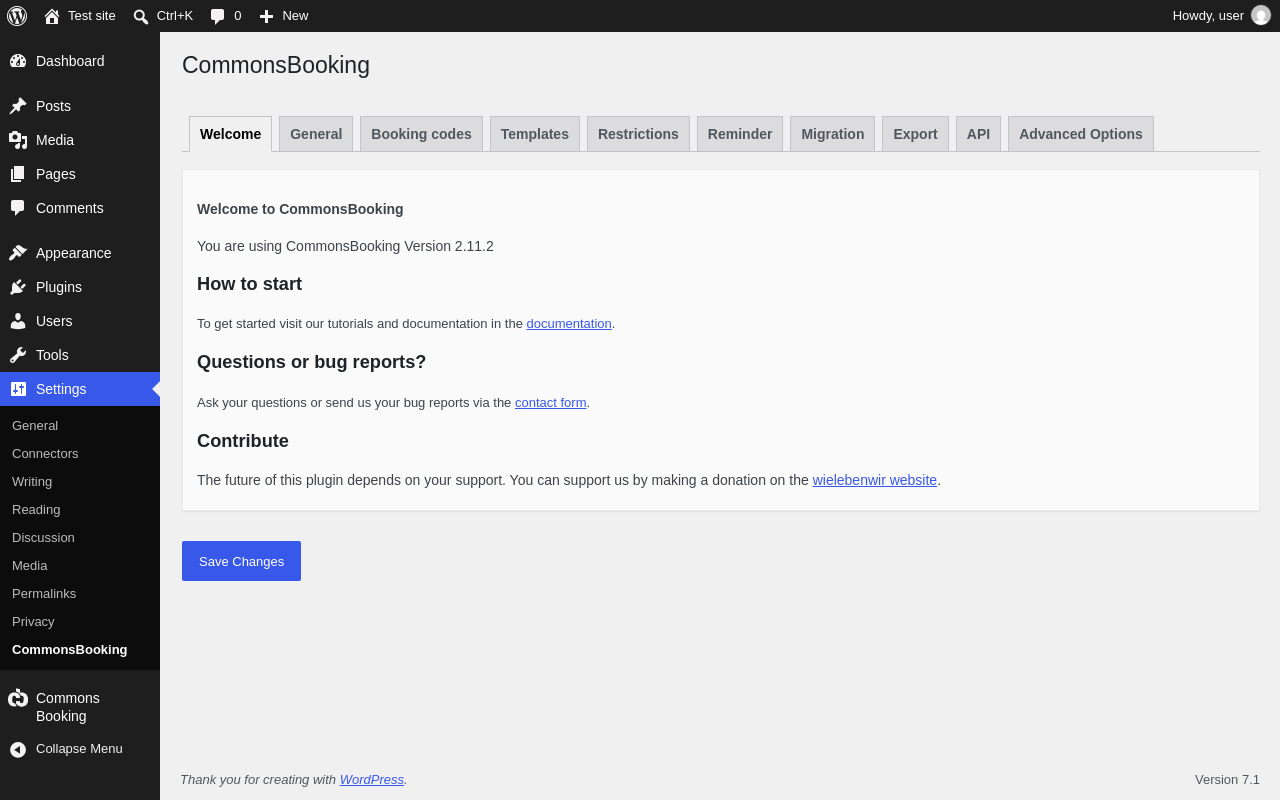Screen dimensions: 1280x800
Task: Select the Templates tab
Action: click(x=535, y=134)
